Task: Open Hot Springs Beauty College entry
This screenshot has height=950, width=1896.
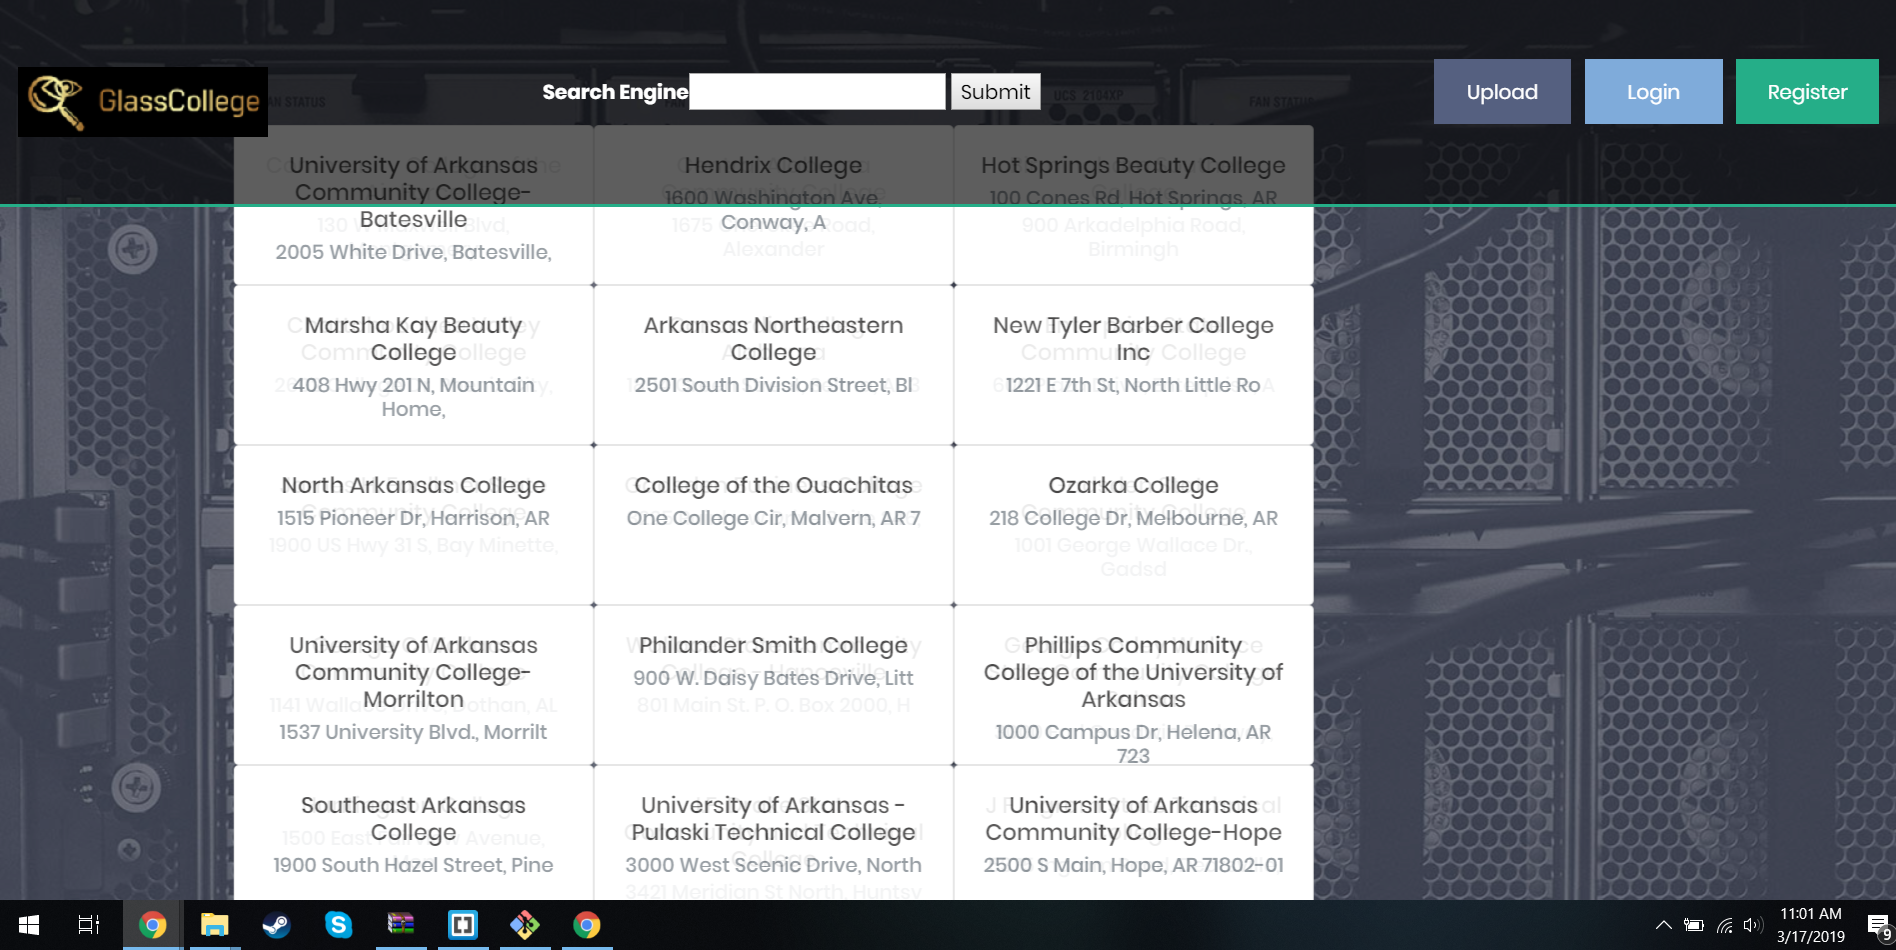Action: point(1133,165)
